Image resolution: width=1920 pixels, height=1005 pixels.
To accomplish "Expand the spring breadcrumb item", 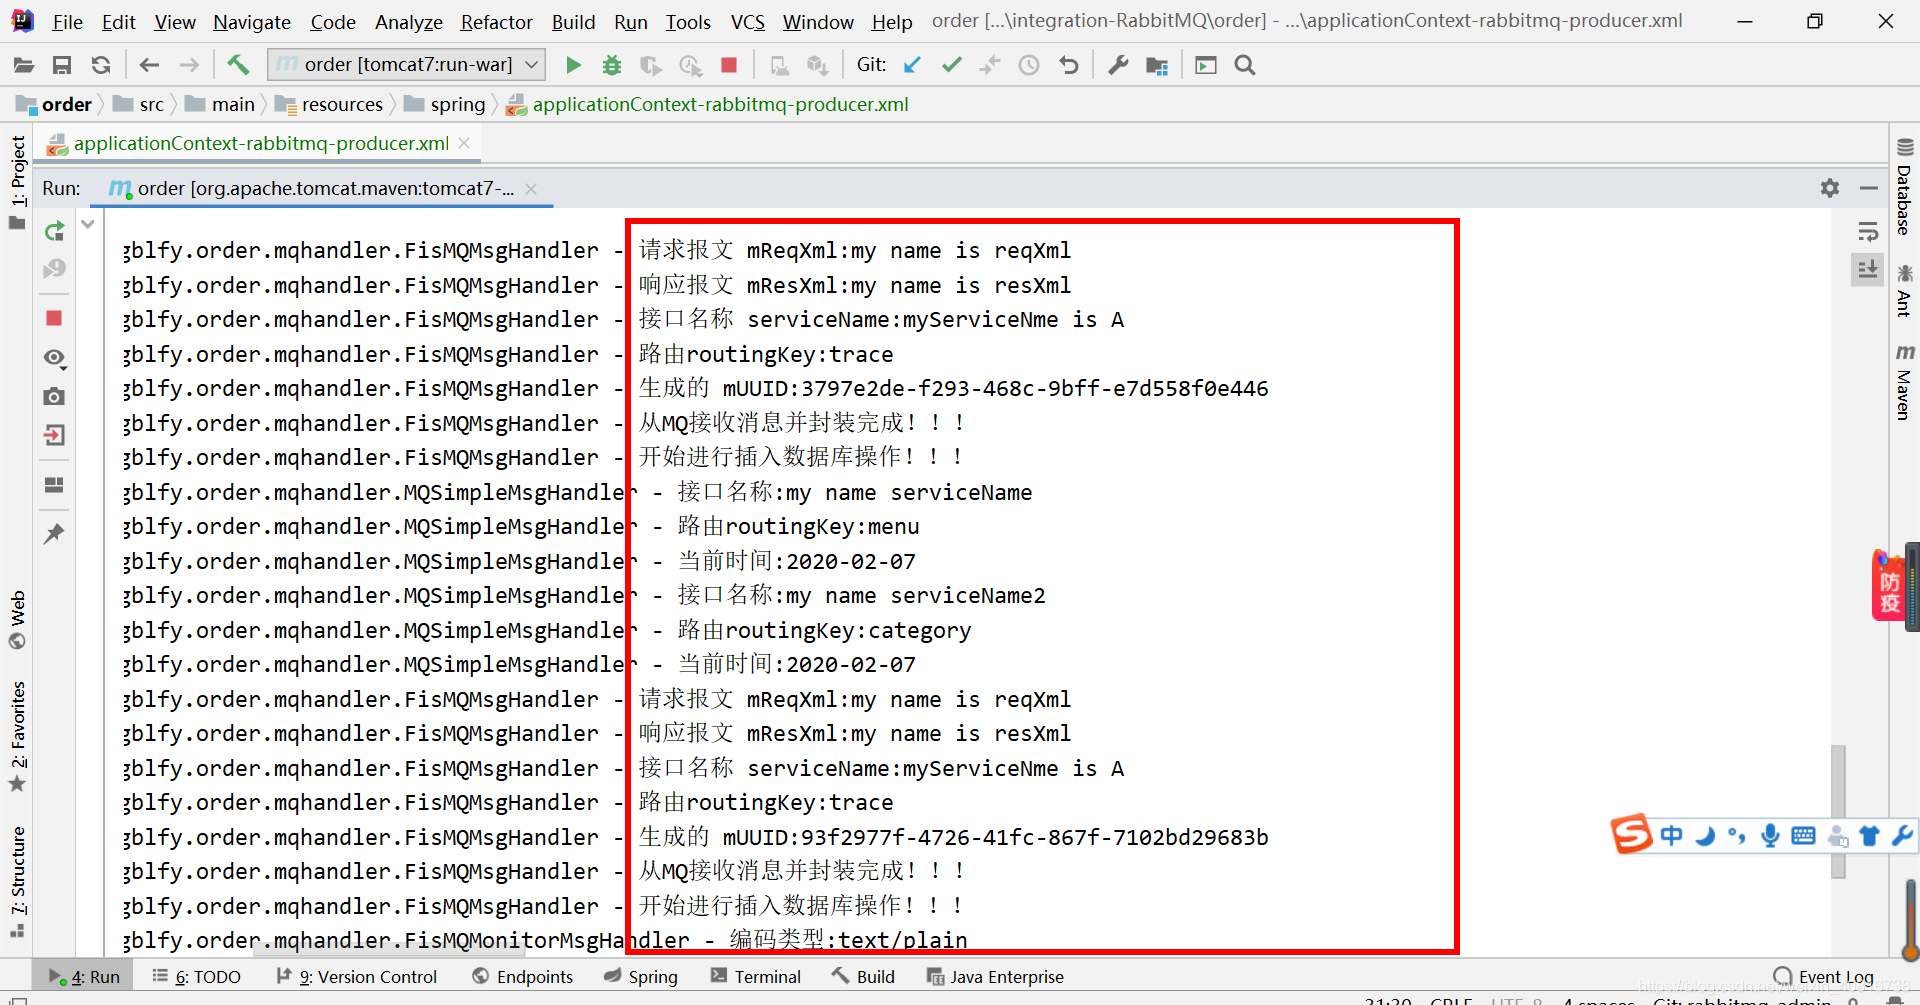I will click(x=445, y=104).
